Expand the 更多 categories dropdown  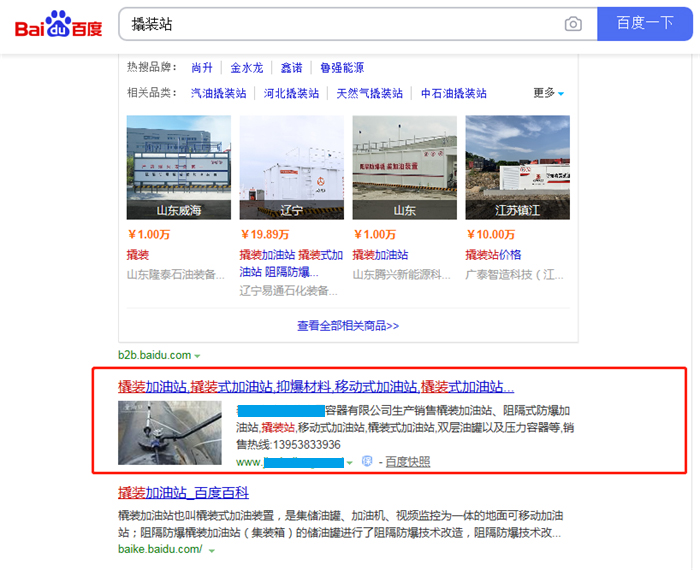pyautogui.click(x=548, y=93)
